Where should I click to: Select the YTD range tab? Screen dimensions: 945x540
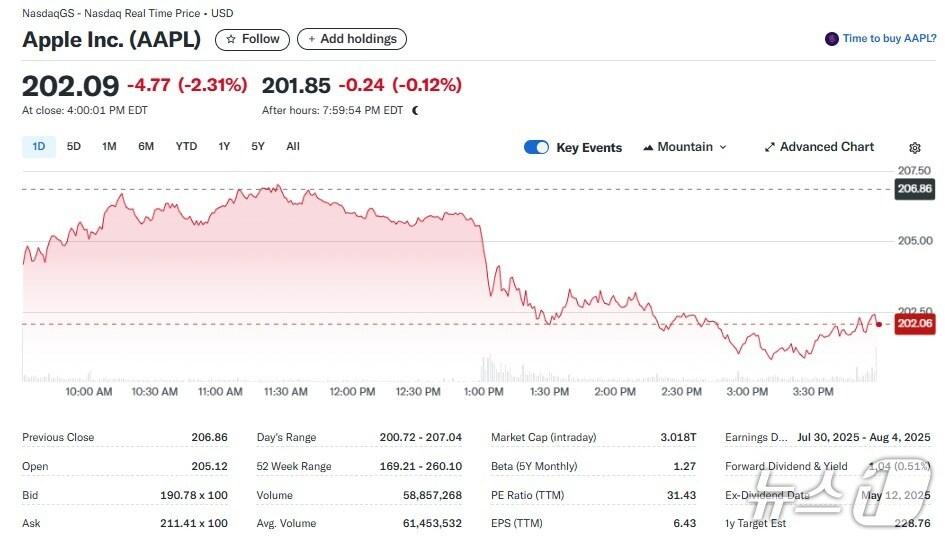[x=186, y=147]
